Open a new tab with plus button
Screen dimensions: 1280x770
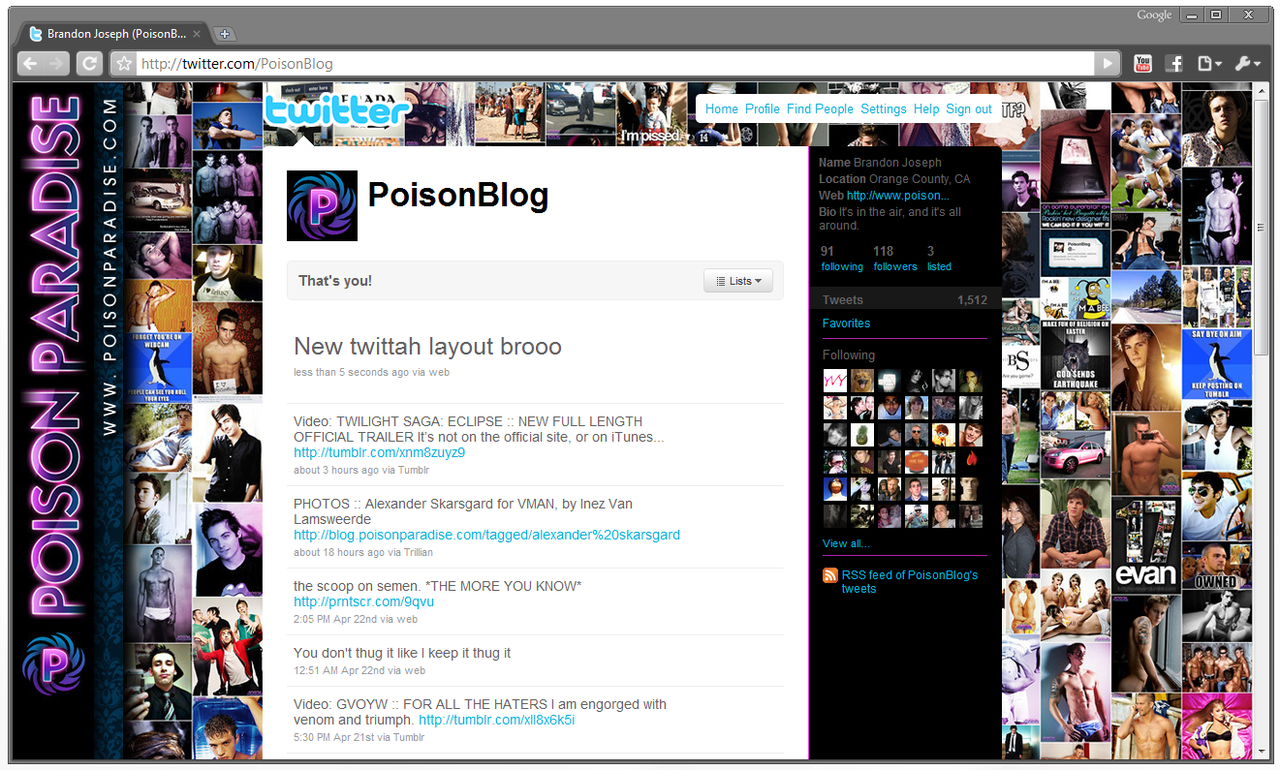point(225,34)
